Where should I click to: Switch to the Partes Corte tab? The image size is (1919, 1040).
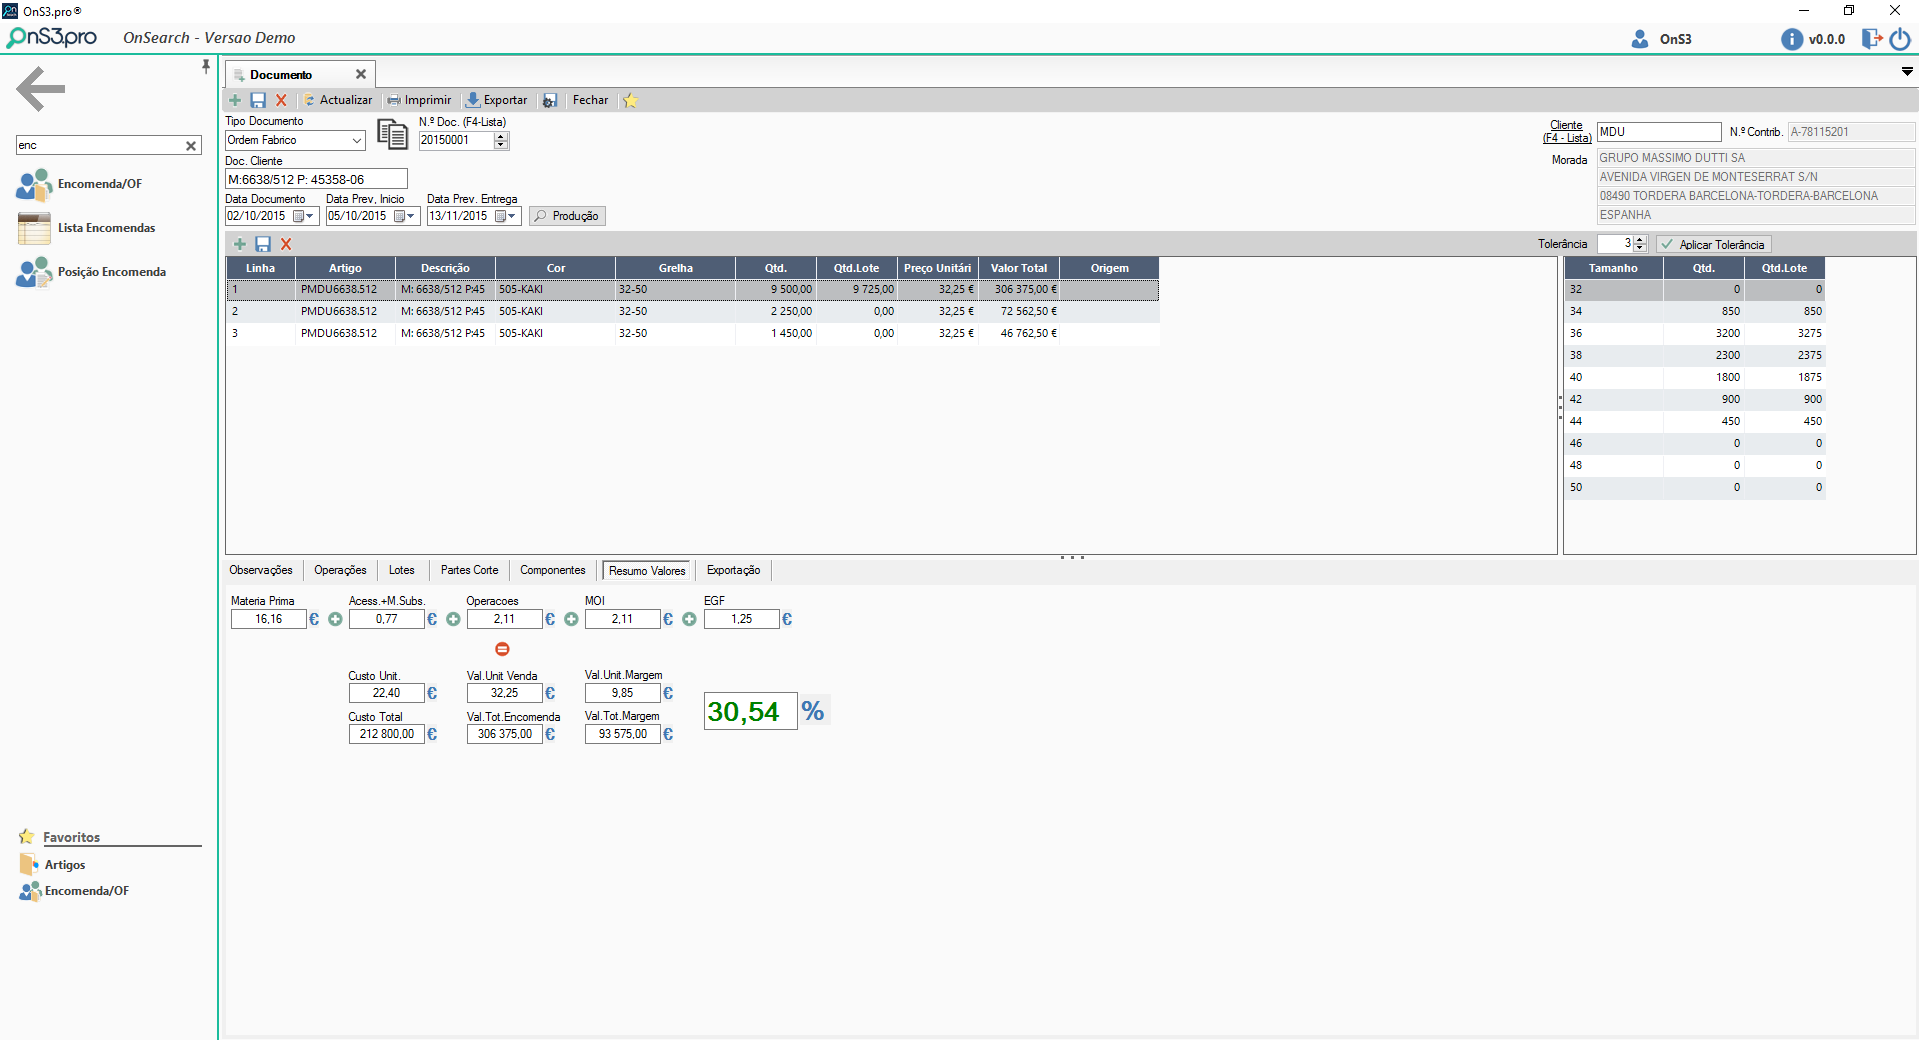(469, 571)
